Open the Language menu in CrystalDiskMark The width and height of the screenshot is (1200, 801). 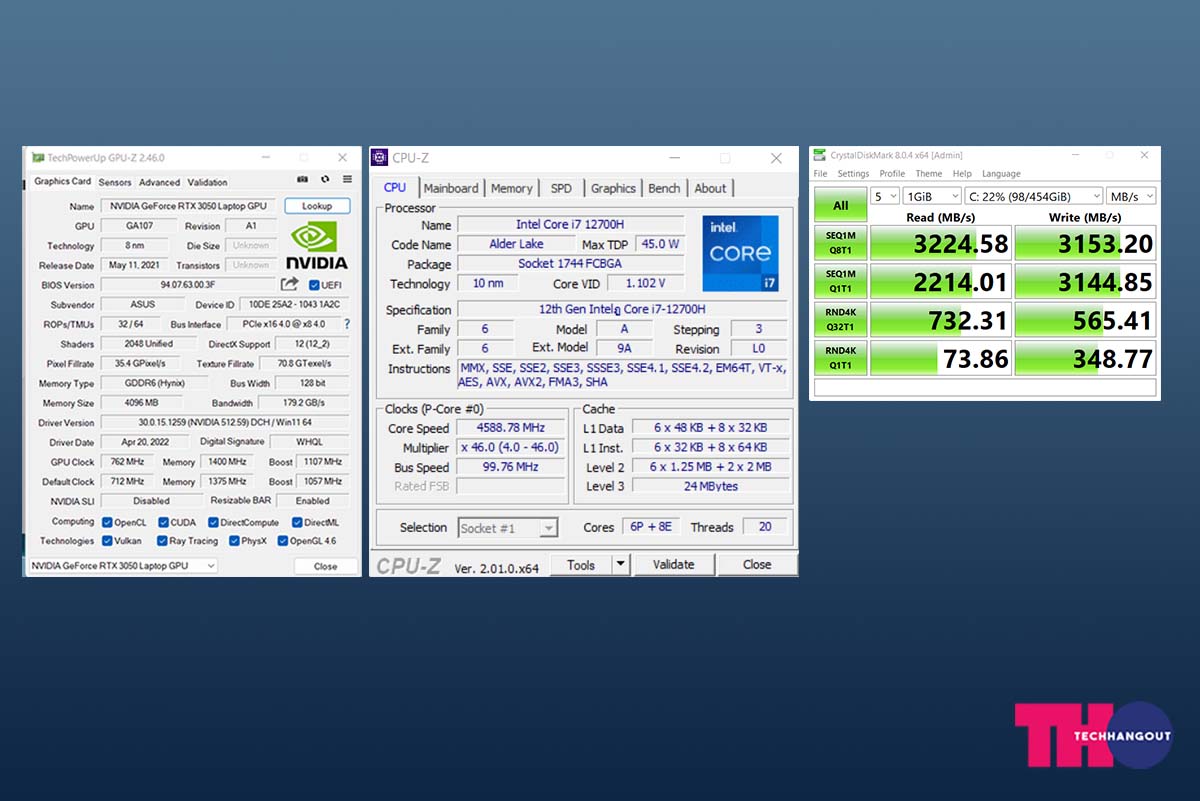point(1001,174)
